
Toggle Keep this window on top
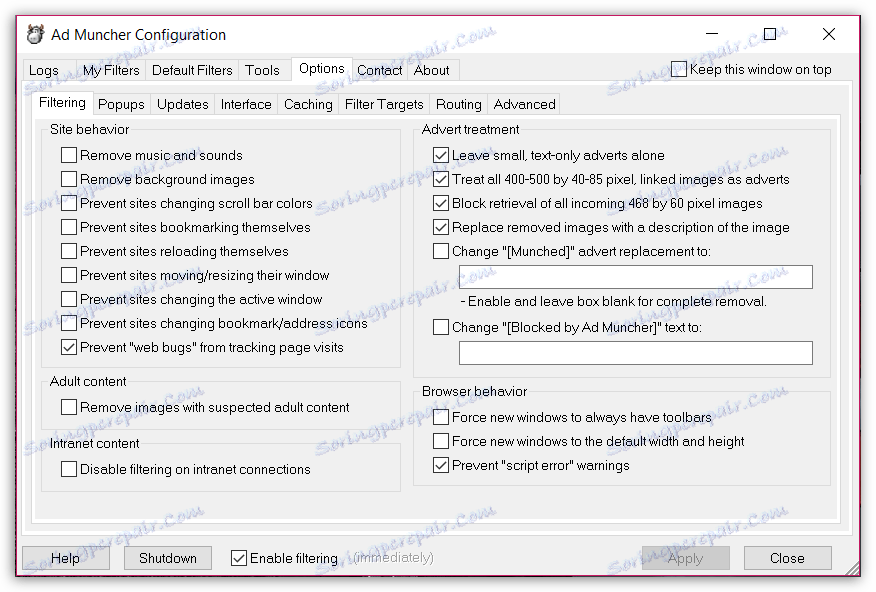pyautogui.click(x=679, y=69)
